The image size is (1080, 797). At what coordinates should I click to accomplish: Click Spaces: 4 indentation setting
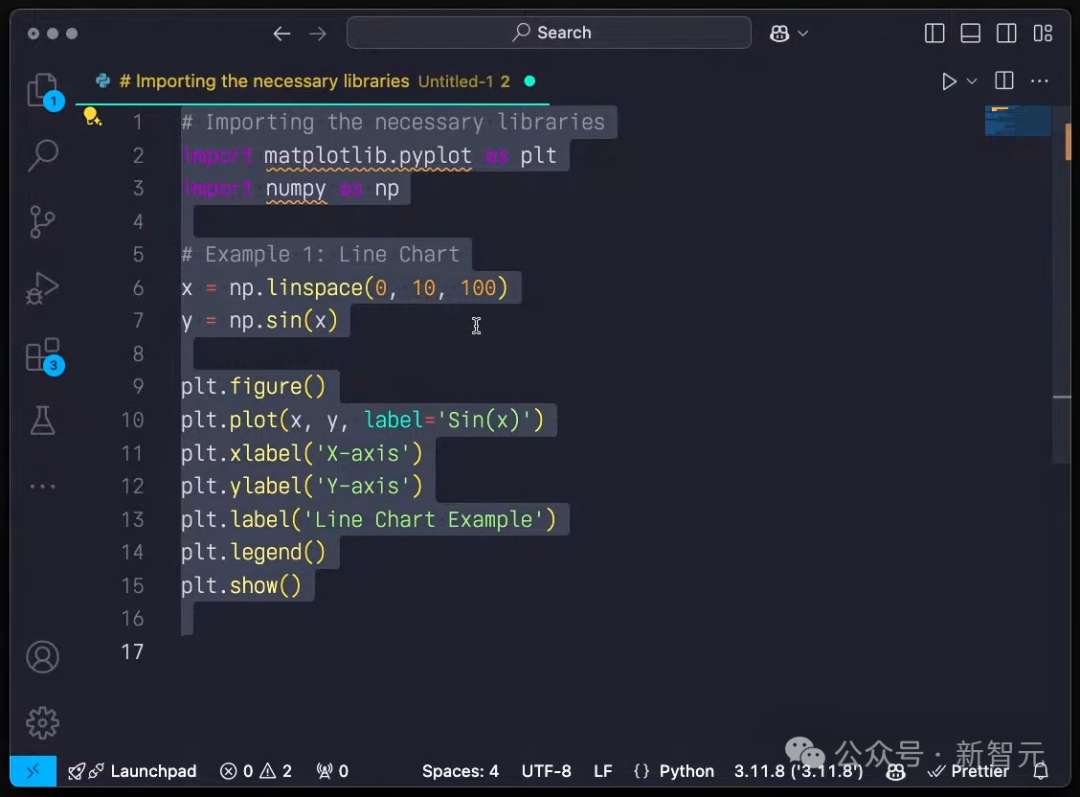(x=460, y=771)
